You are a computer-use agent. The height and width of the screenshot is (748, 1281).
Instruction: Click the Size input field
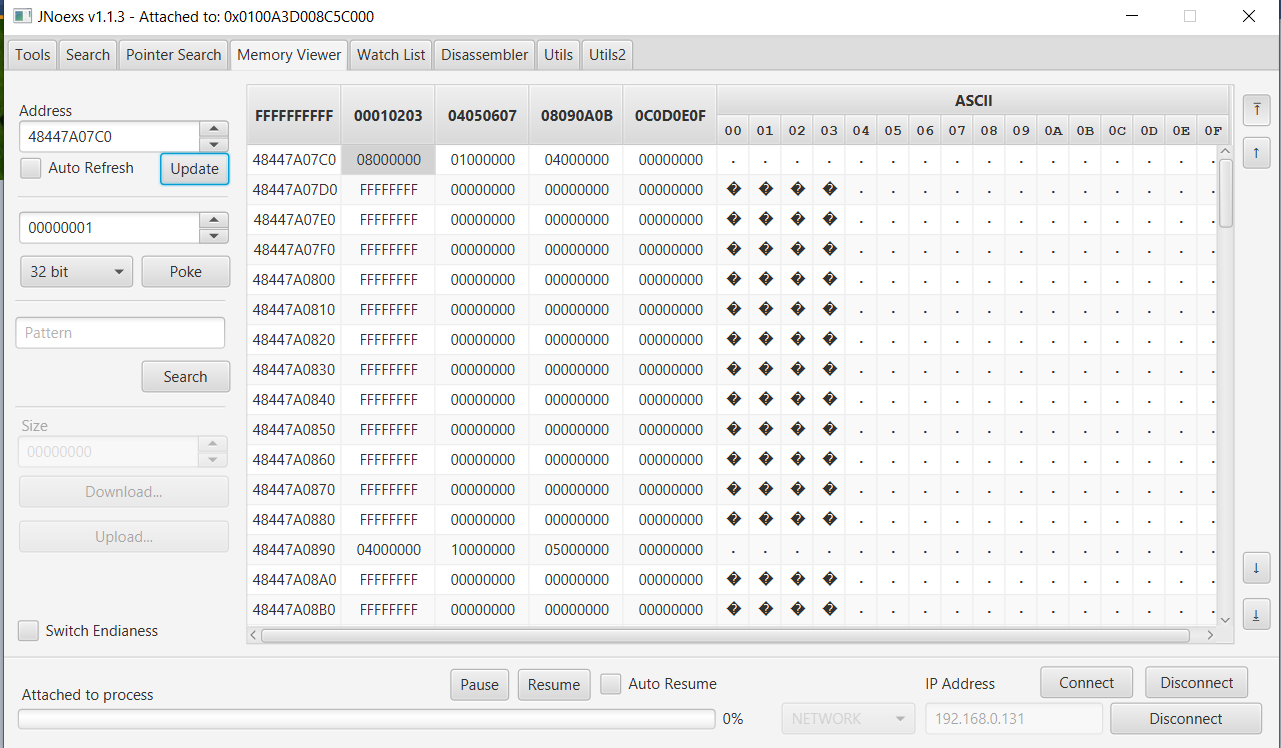110,452
